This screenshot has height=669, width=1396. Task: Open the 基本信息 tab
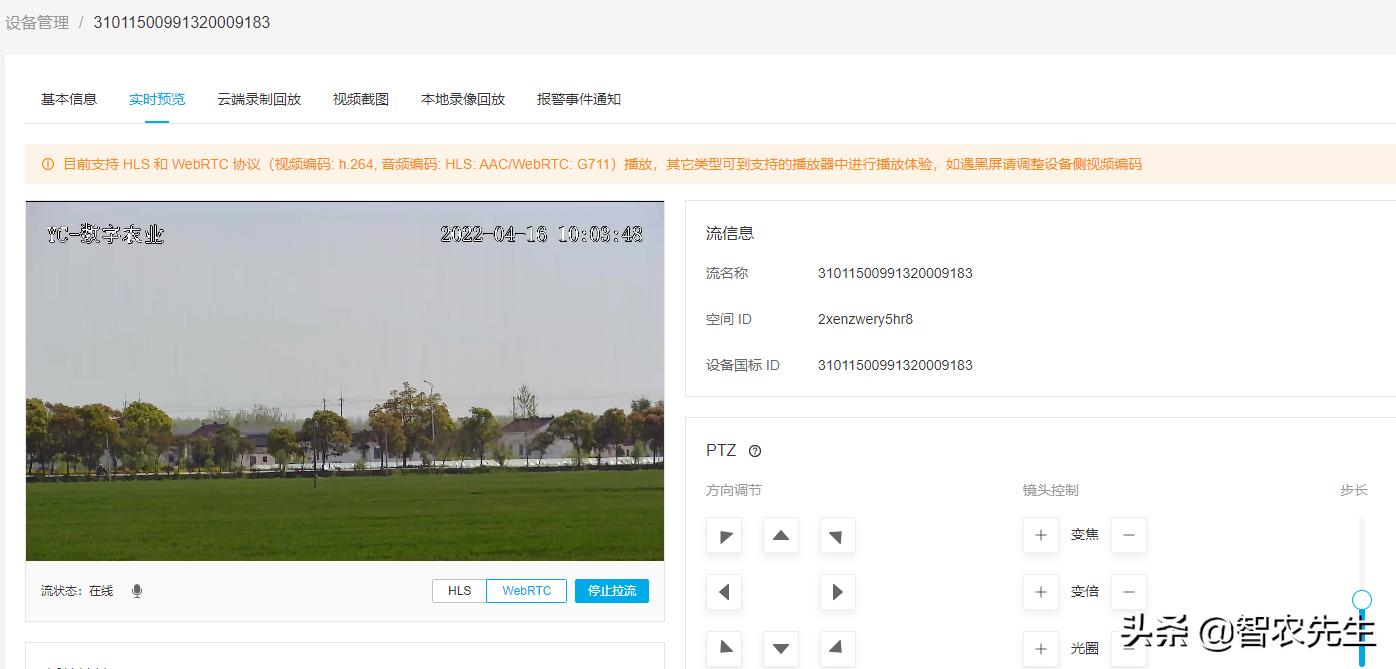pyautogui.click(x=69, y=99)
